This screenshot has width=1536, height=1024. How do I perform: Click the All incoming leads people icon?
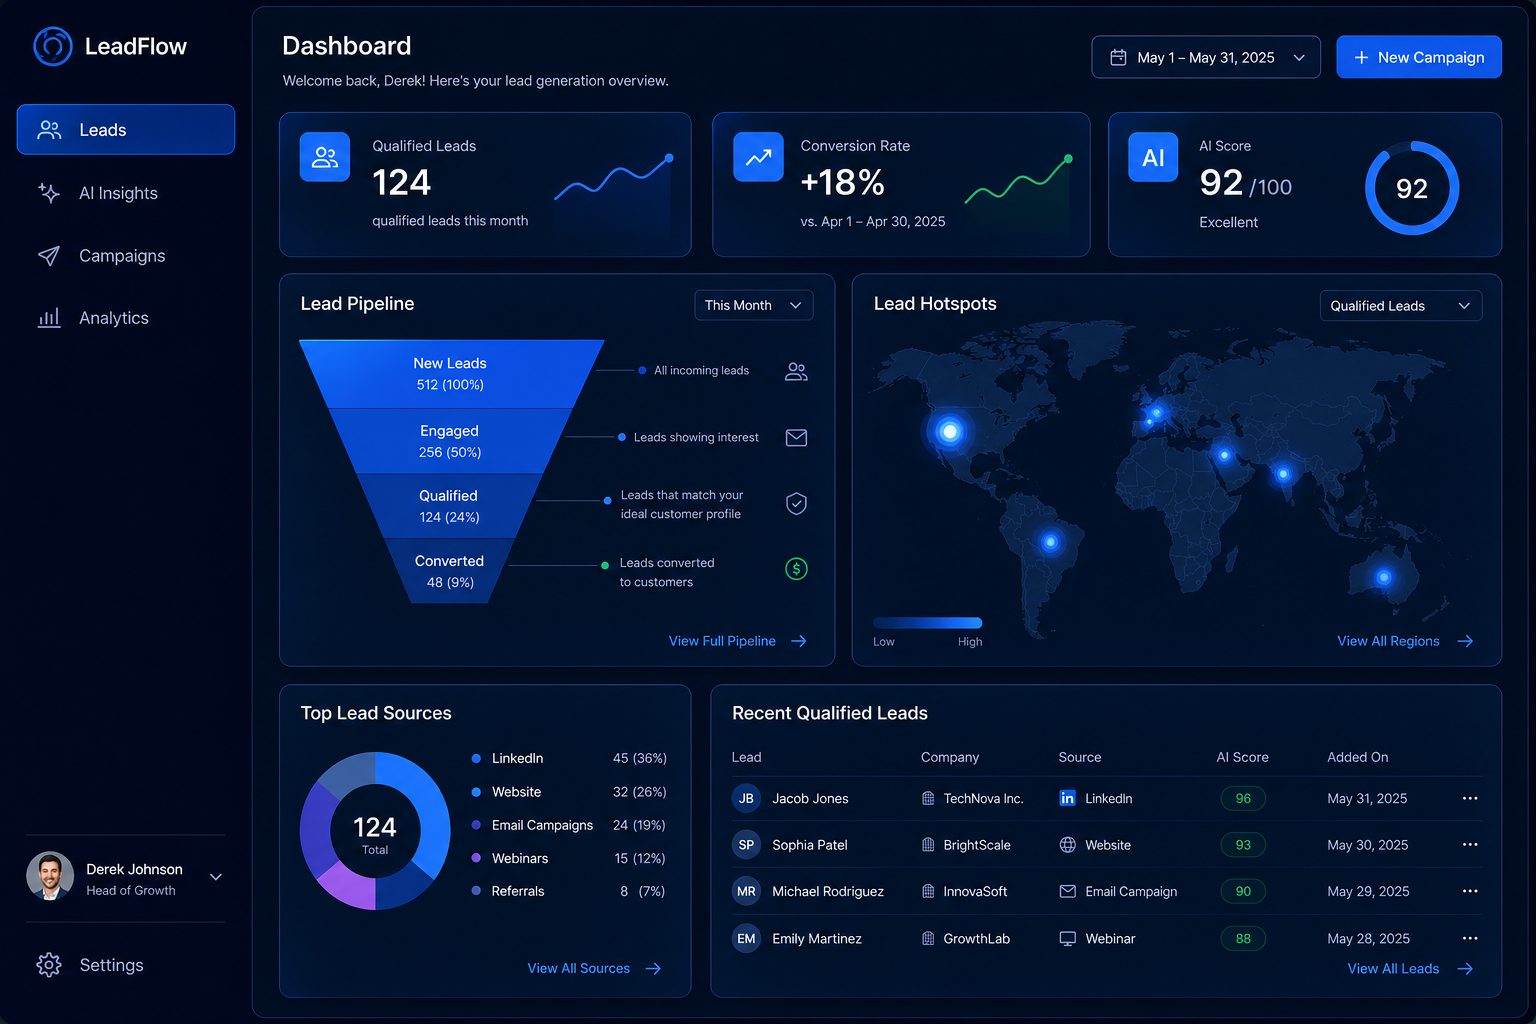coord(796,371)
